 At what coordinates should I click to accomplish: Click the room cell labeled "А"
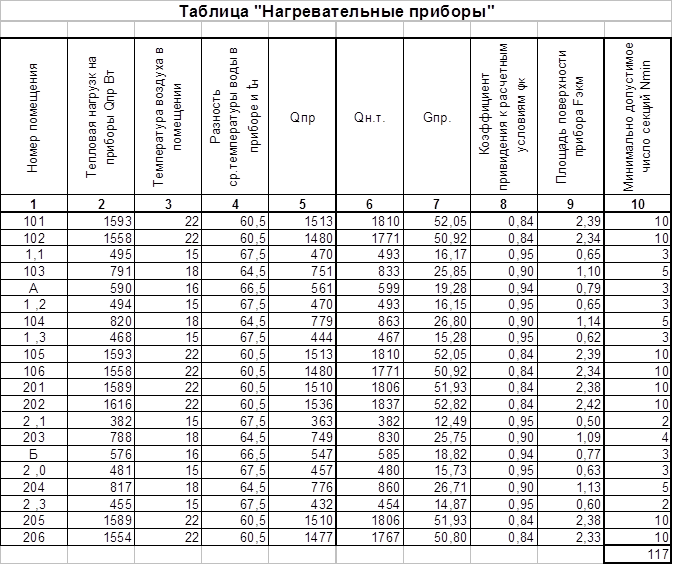pos(33,285)
